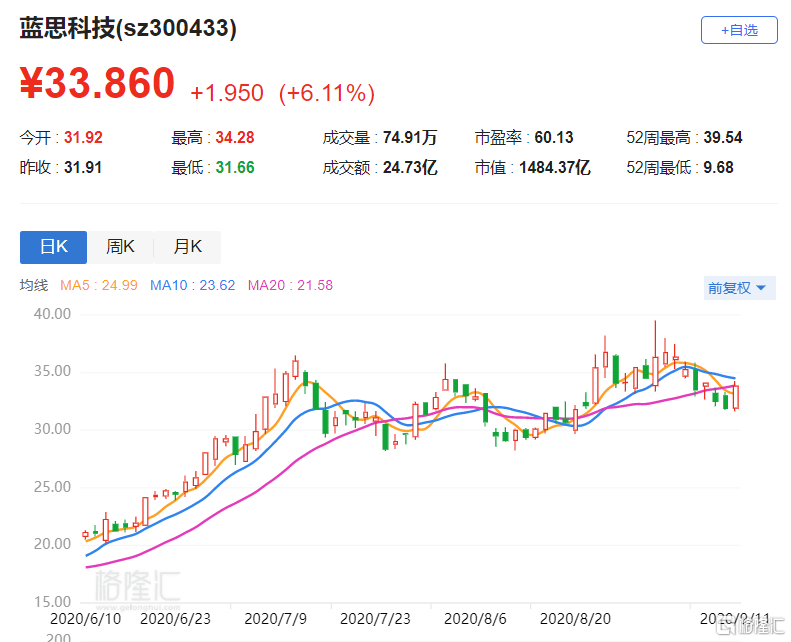The image size is (791, 642).
Task: Click the 40.00 price axis label
Action: [52, 314]
